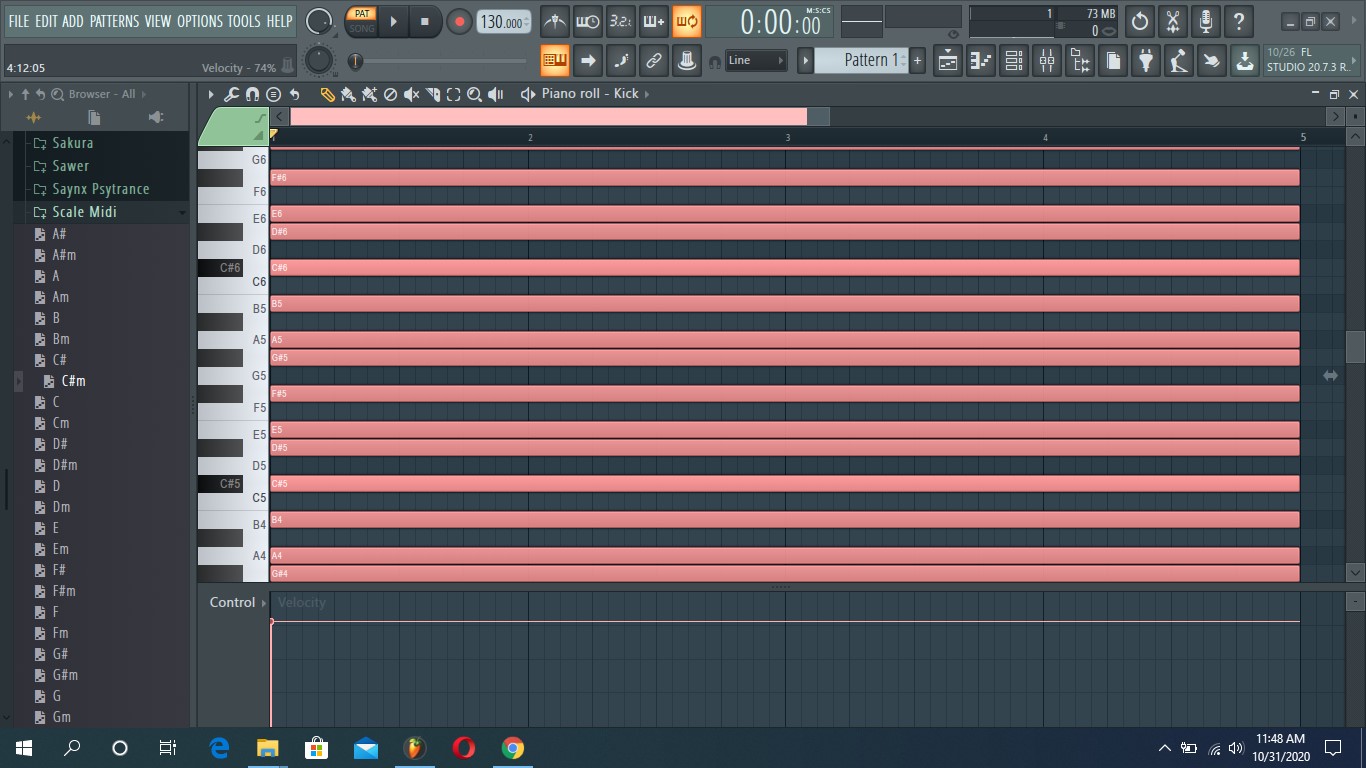Select the Zoom magnifier tool
Viewport: 1366px width, 768px height.
coord(474,94)
